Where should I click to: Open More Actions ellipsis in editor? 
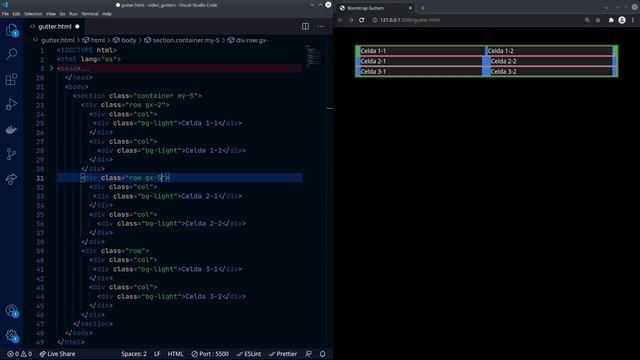[x=321, y=27]
